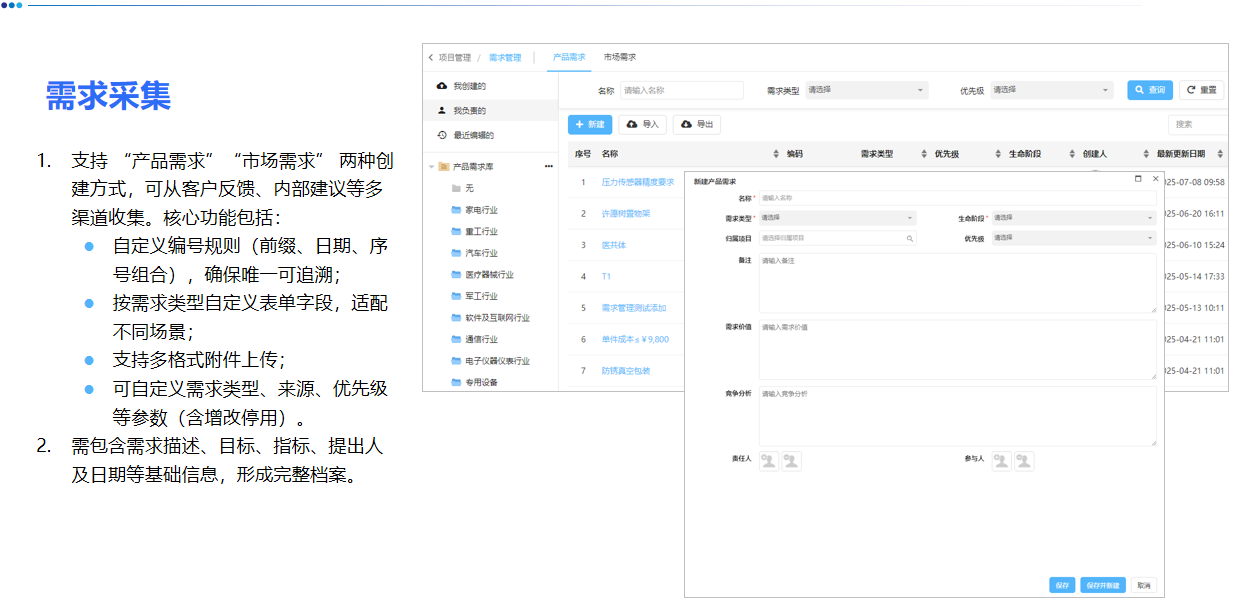This screenshot has width=1256, height=615.
Task: Select the 我创建的 cloud icon in sidebar
Action: pyautogui.click(x=440, y=86)
